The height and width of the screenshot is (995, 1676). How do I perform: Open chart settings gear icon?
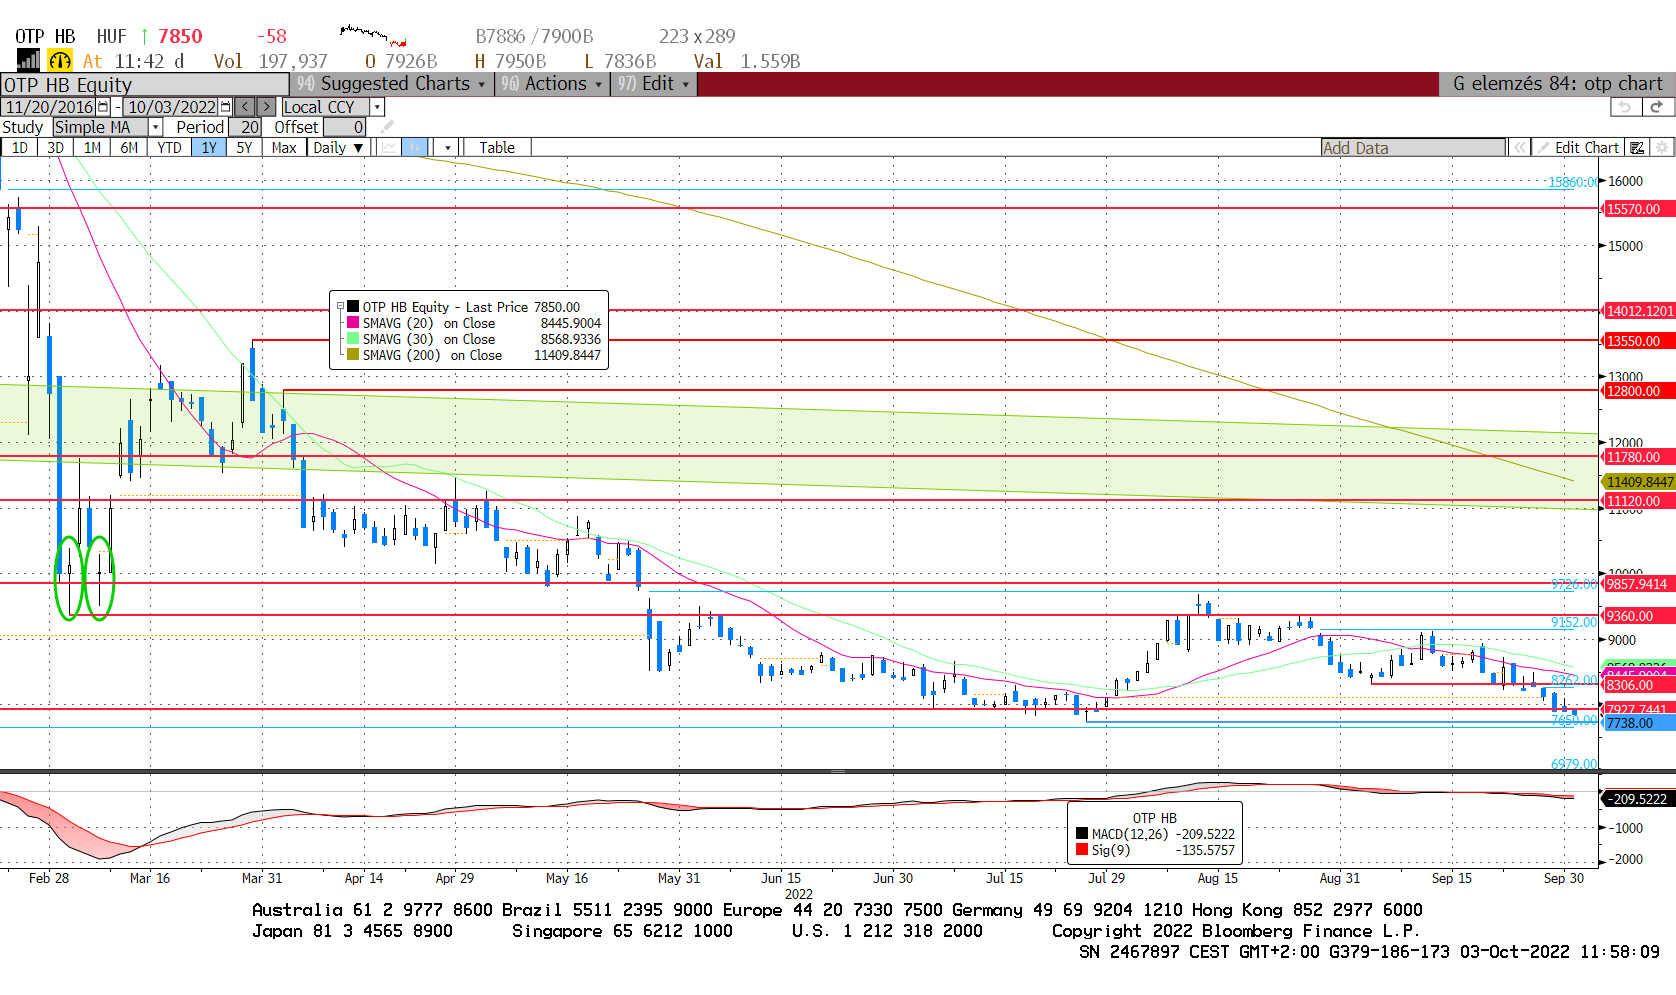click(x=1662, y=148)
